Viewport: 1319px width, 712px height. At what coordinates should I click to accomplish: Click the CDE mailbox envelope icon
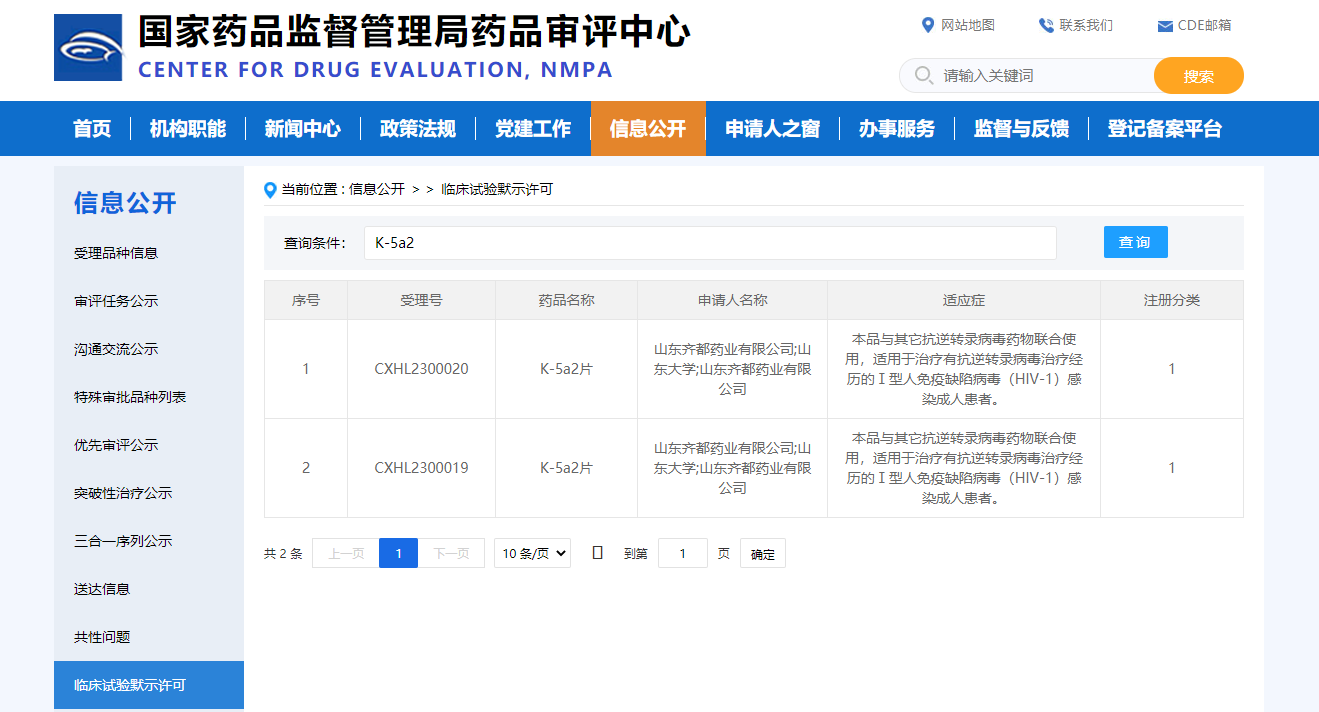pos(1164,26)
